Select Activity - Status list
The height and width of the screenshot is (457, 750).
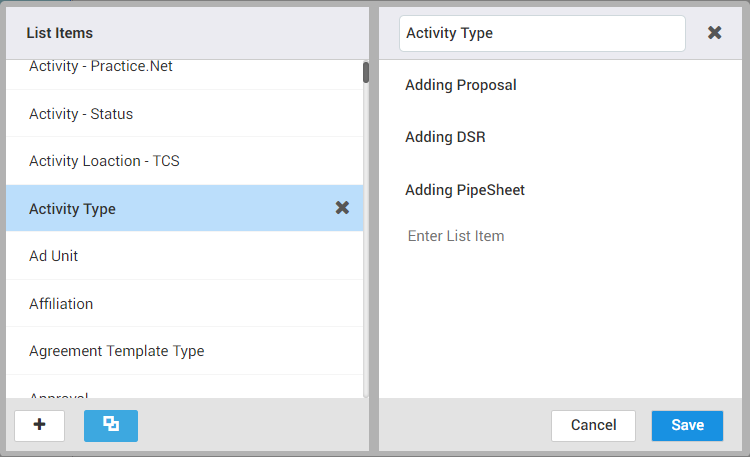coord(81,114)
